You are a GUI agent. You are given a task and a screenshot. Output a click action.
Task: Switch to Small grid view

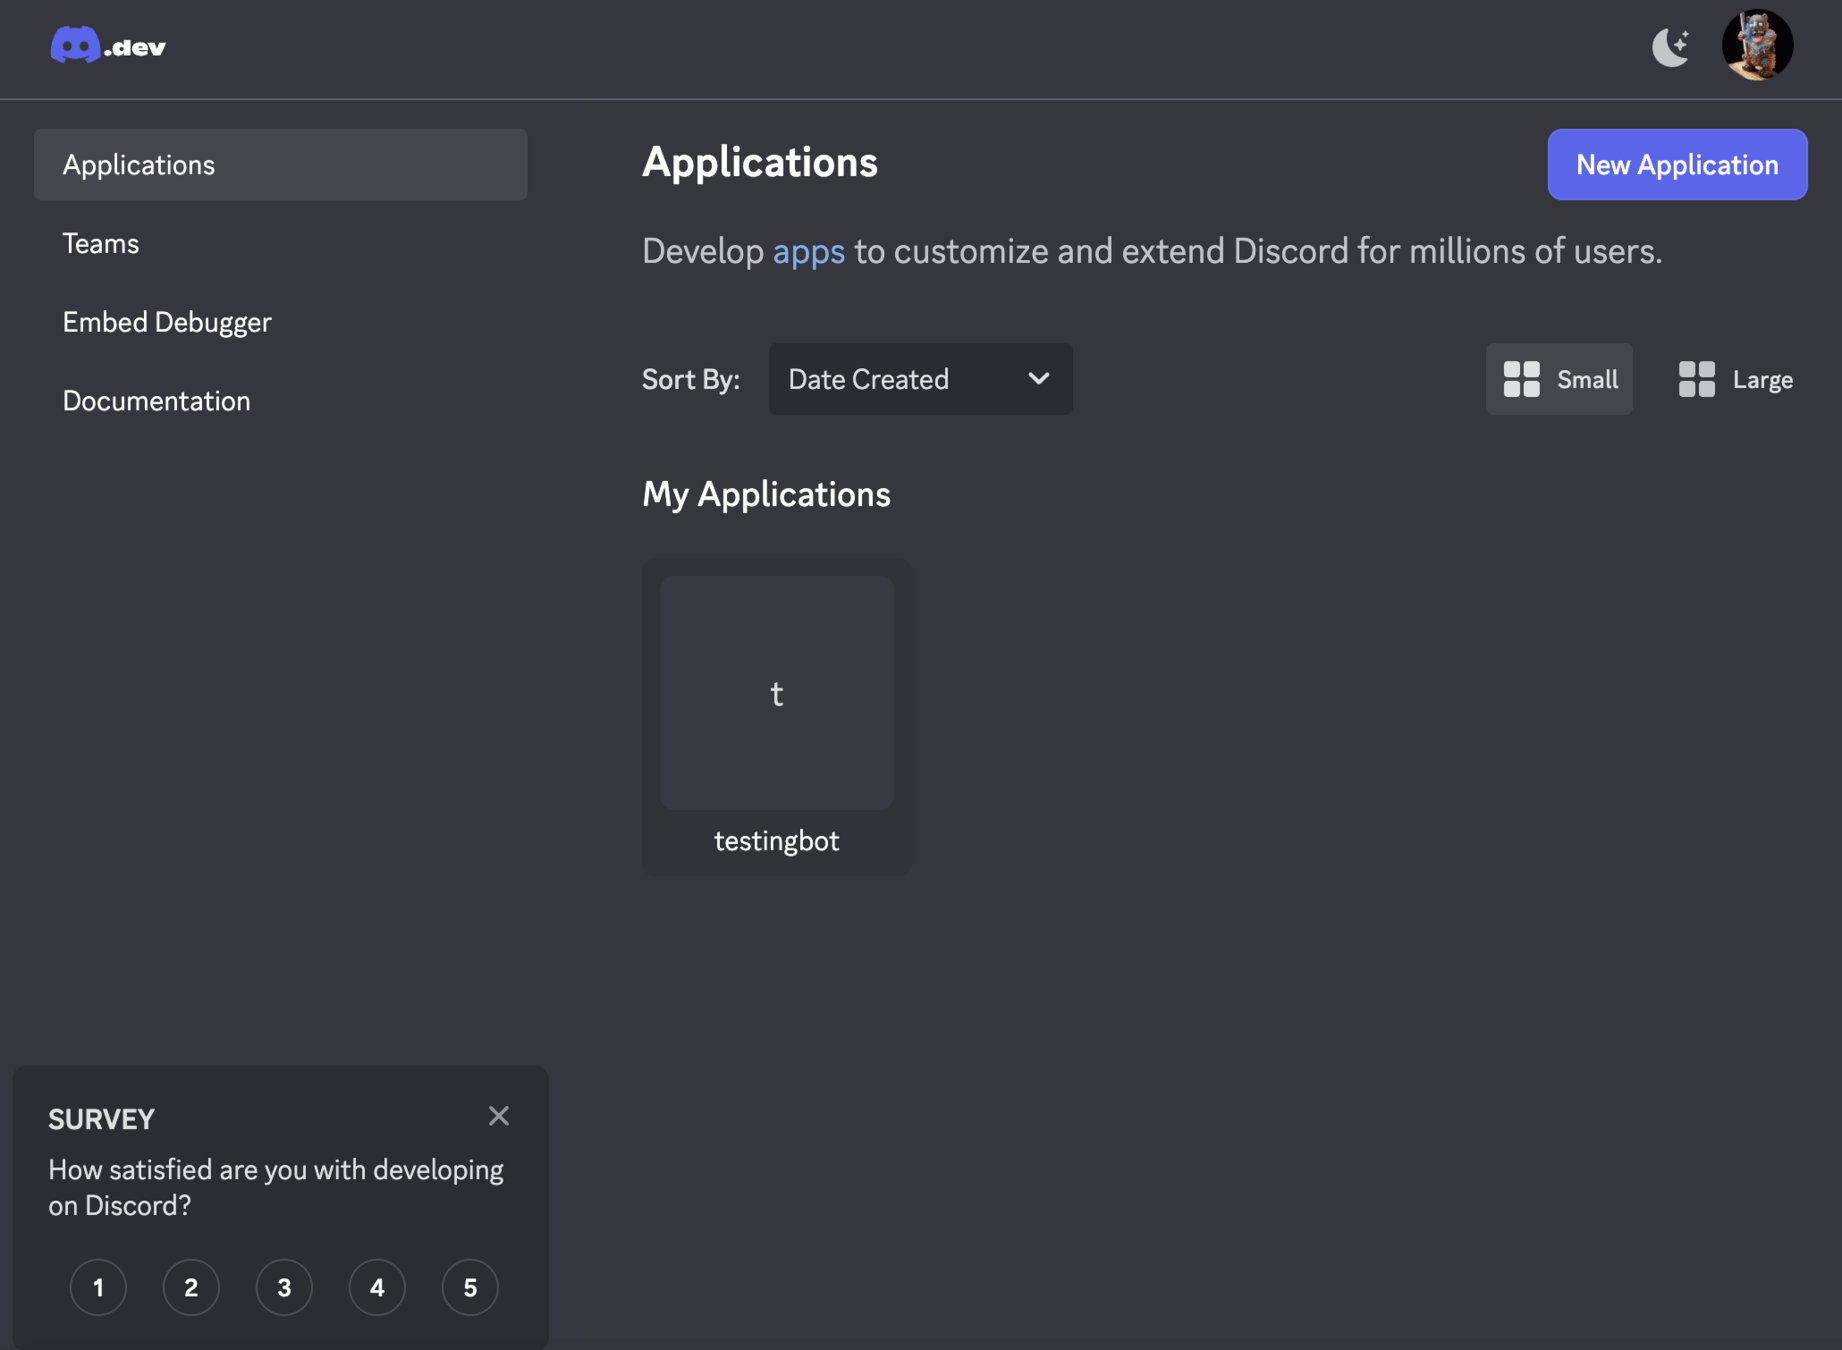[1559, 379]
